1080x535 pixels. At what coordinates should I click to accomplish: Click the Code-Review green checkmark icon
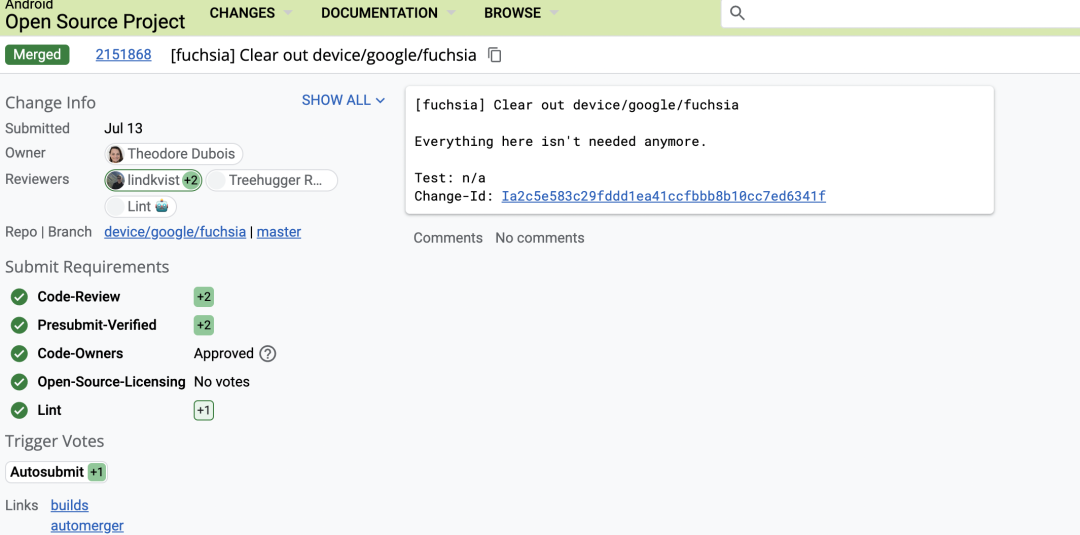coord(19,297)
